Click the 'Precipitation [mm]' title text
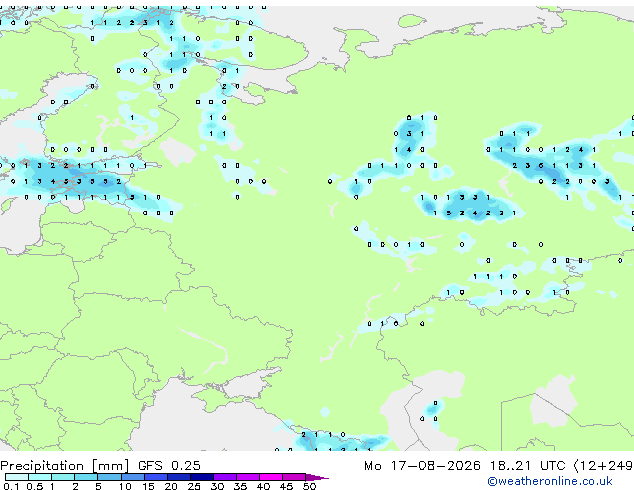This screenshot has width=634, height=490. click(65, 466)
